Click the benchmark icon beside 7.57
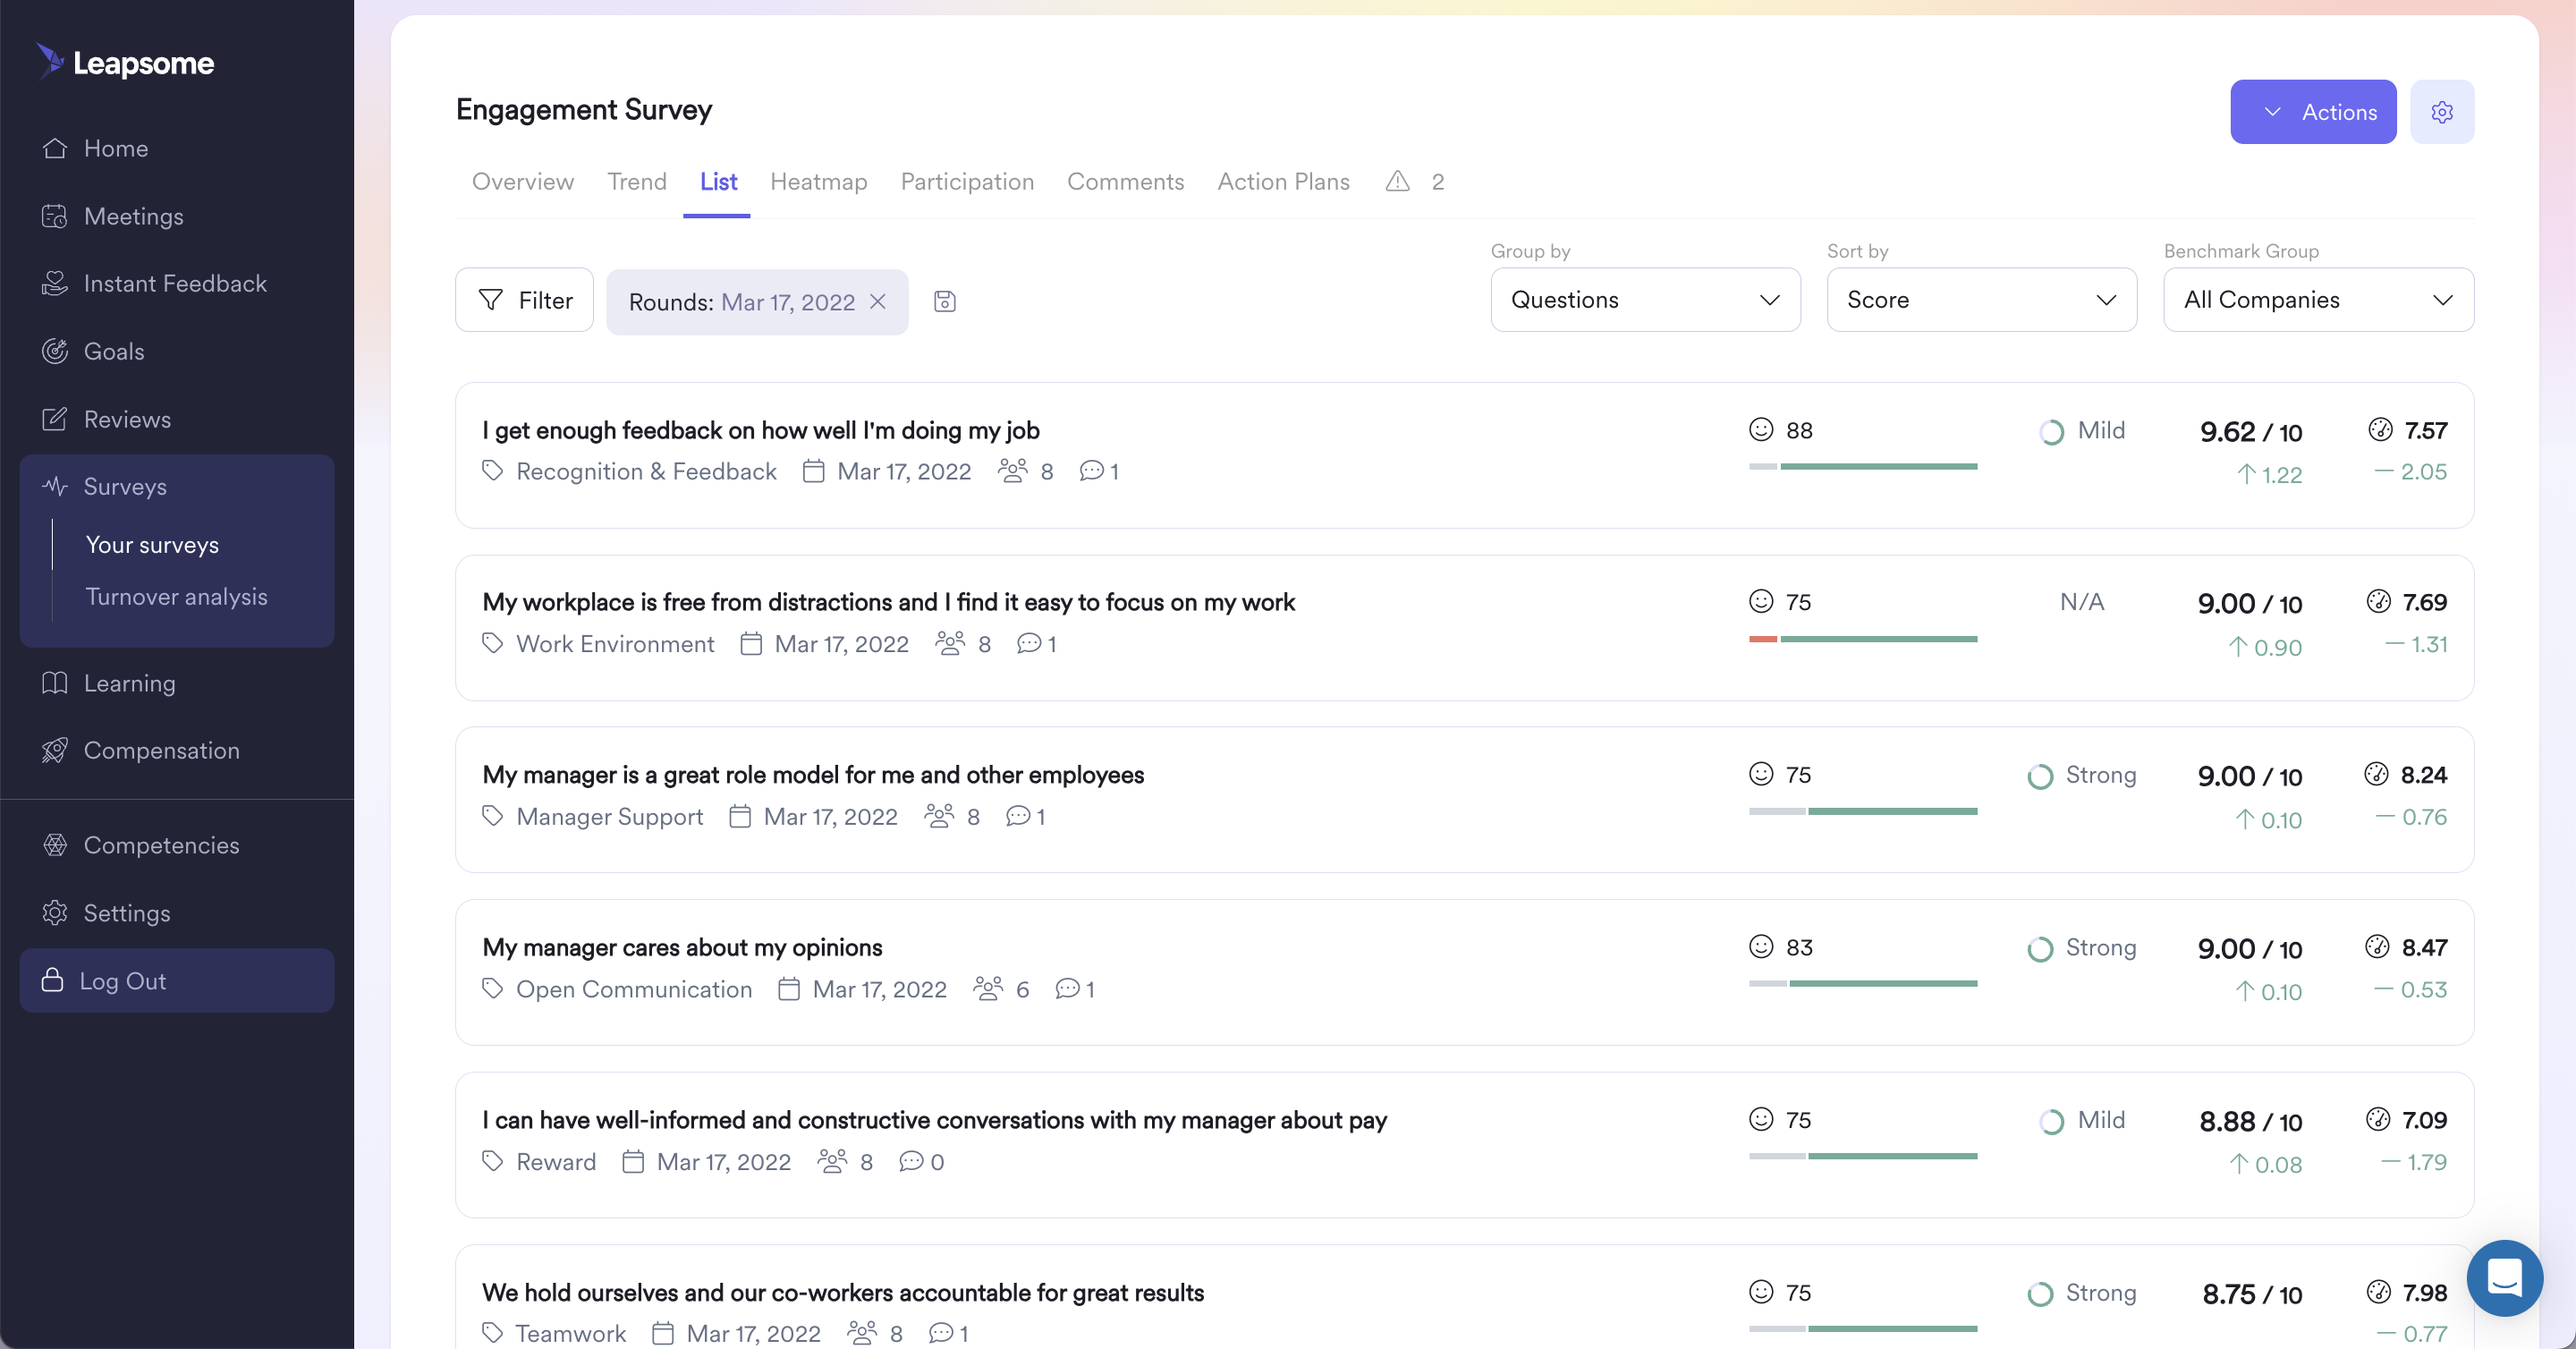 tap(2380, 430)
